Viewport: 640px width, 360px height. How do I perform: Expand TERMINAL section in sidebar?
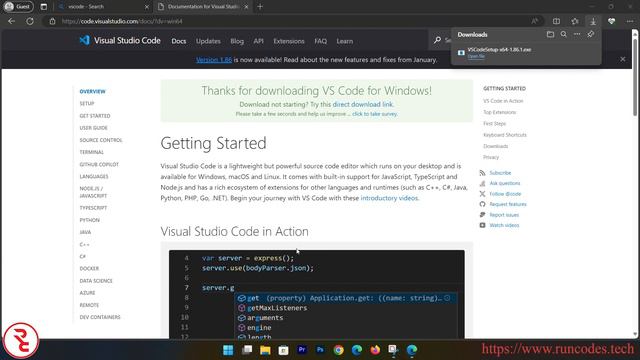[x=91, y=152]
